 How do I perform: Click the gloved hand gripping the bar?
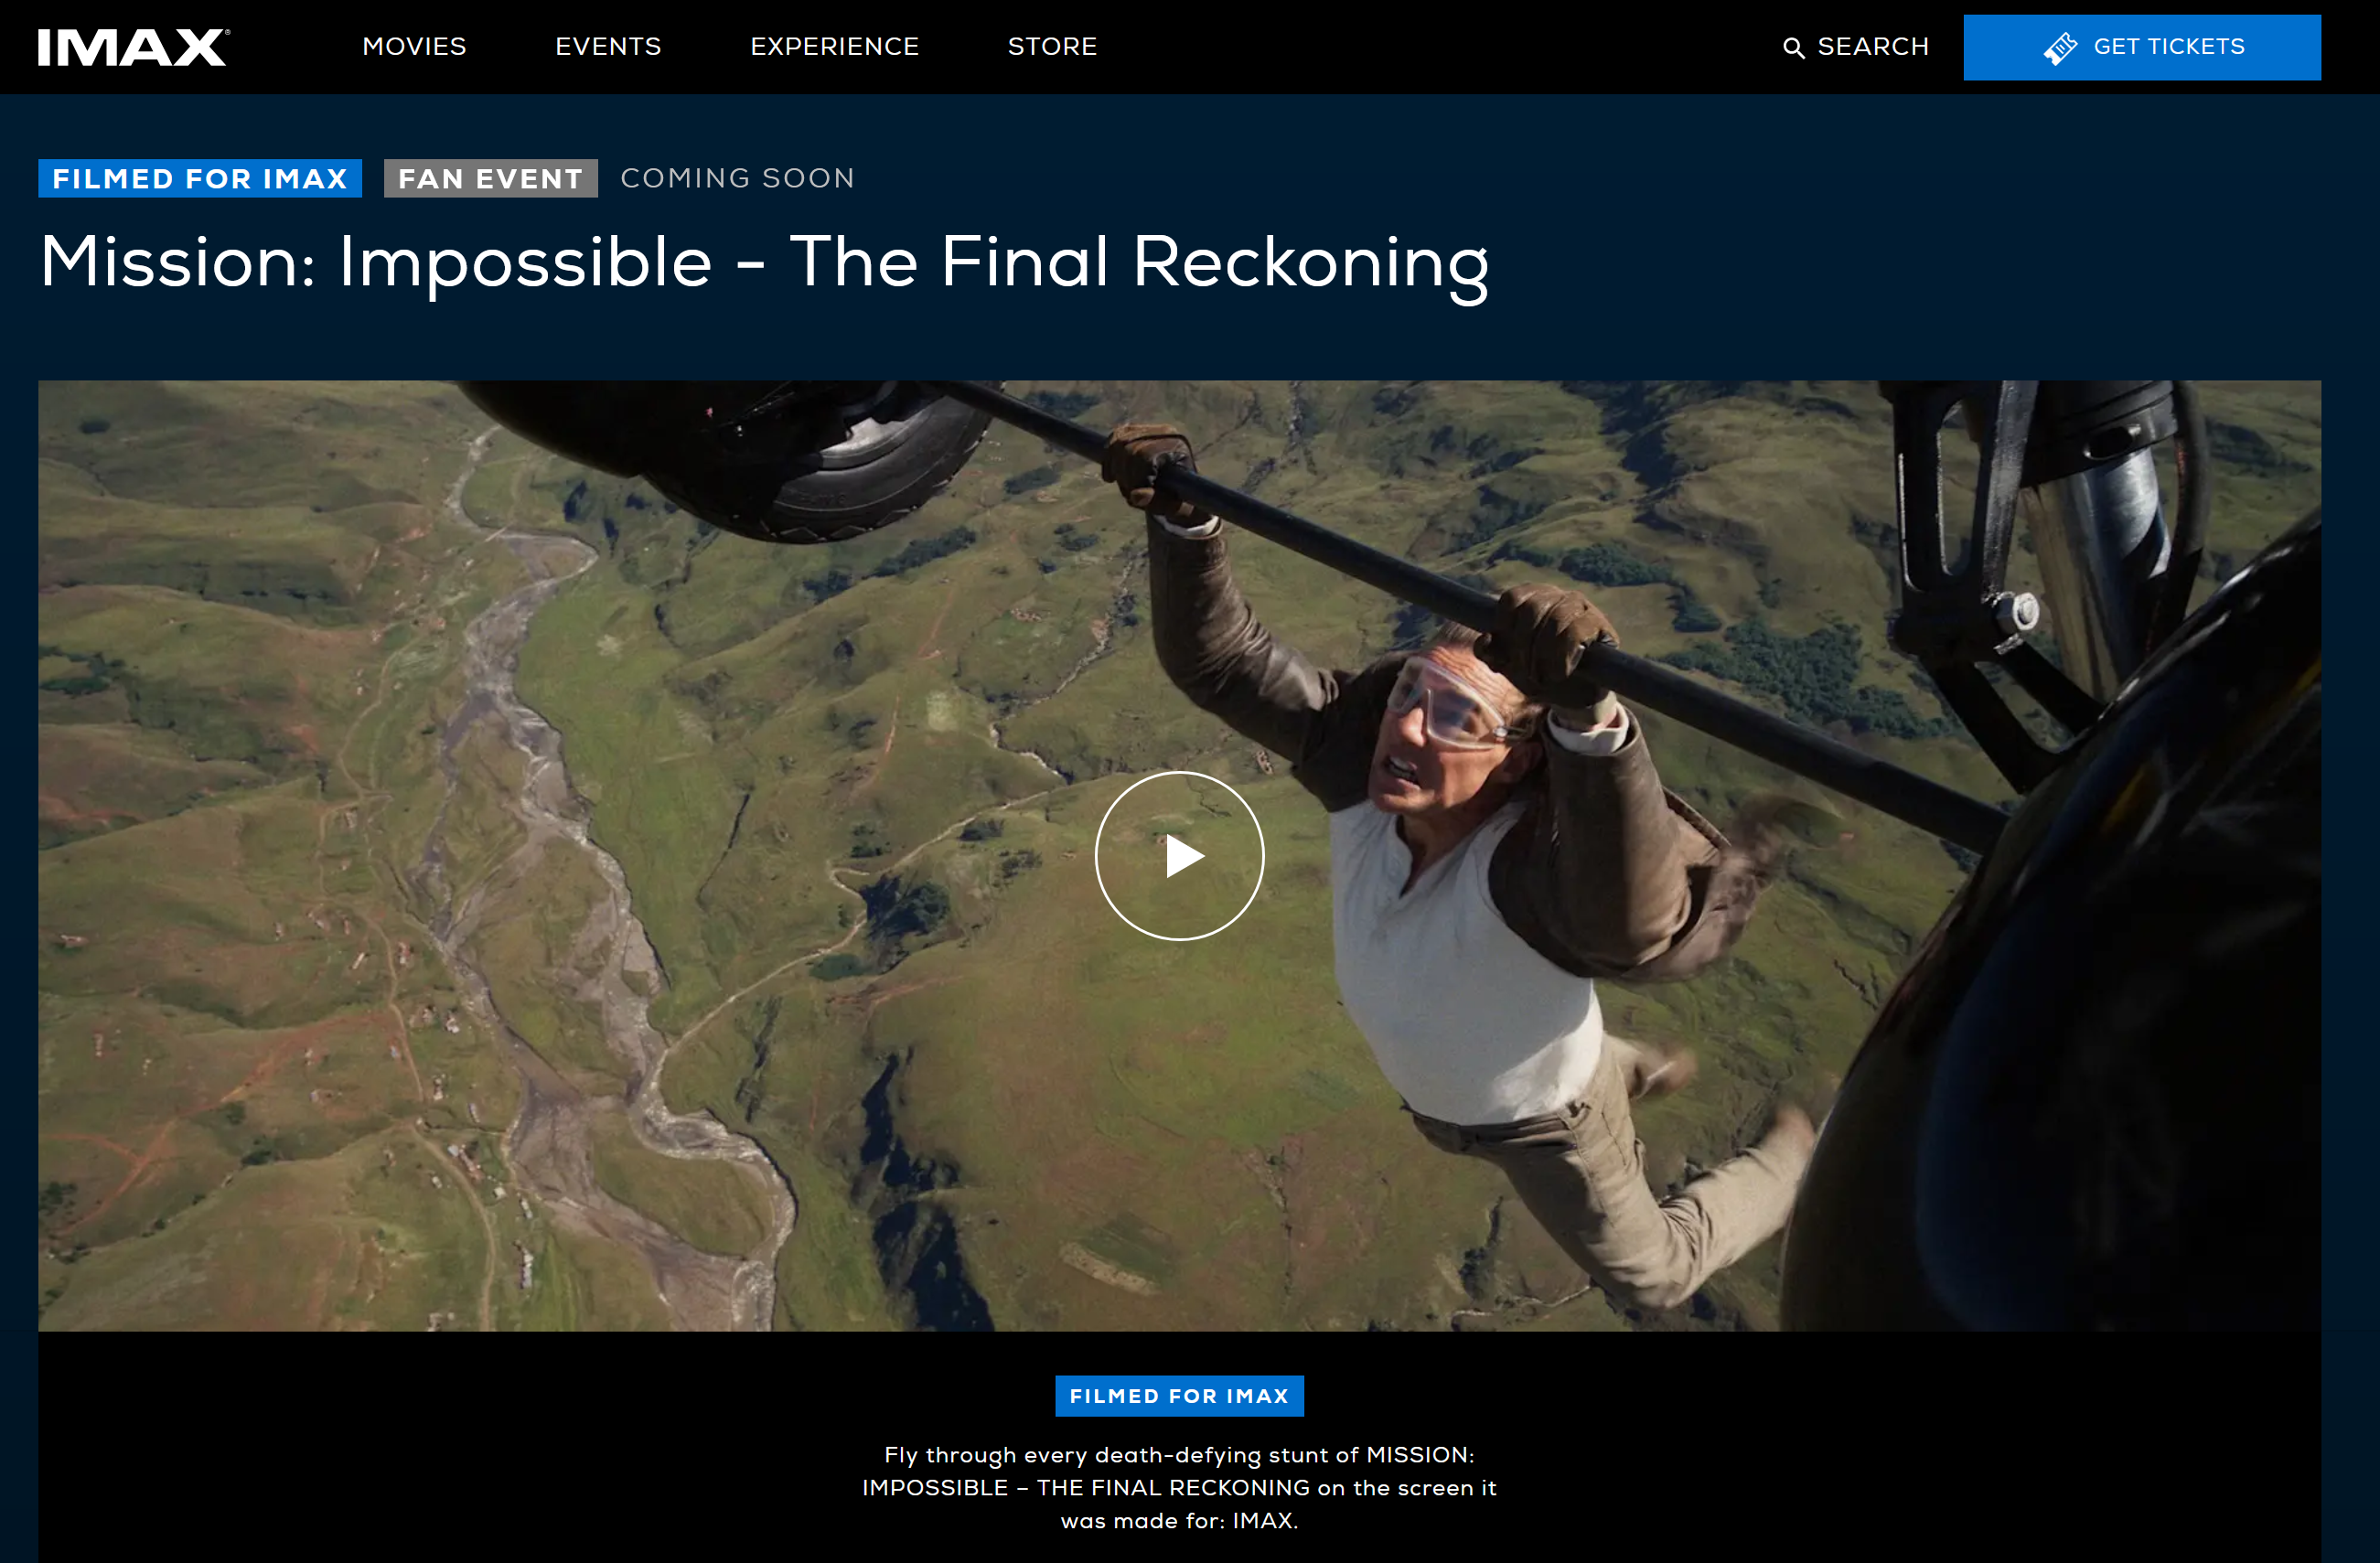tap(1150, 470)
